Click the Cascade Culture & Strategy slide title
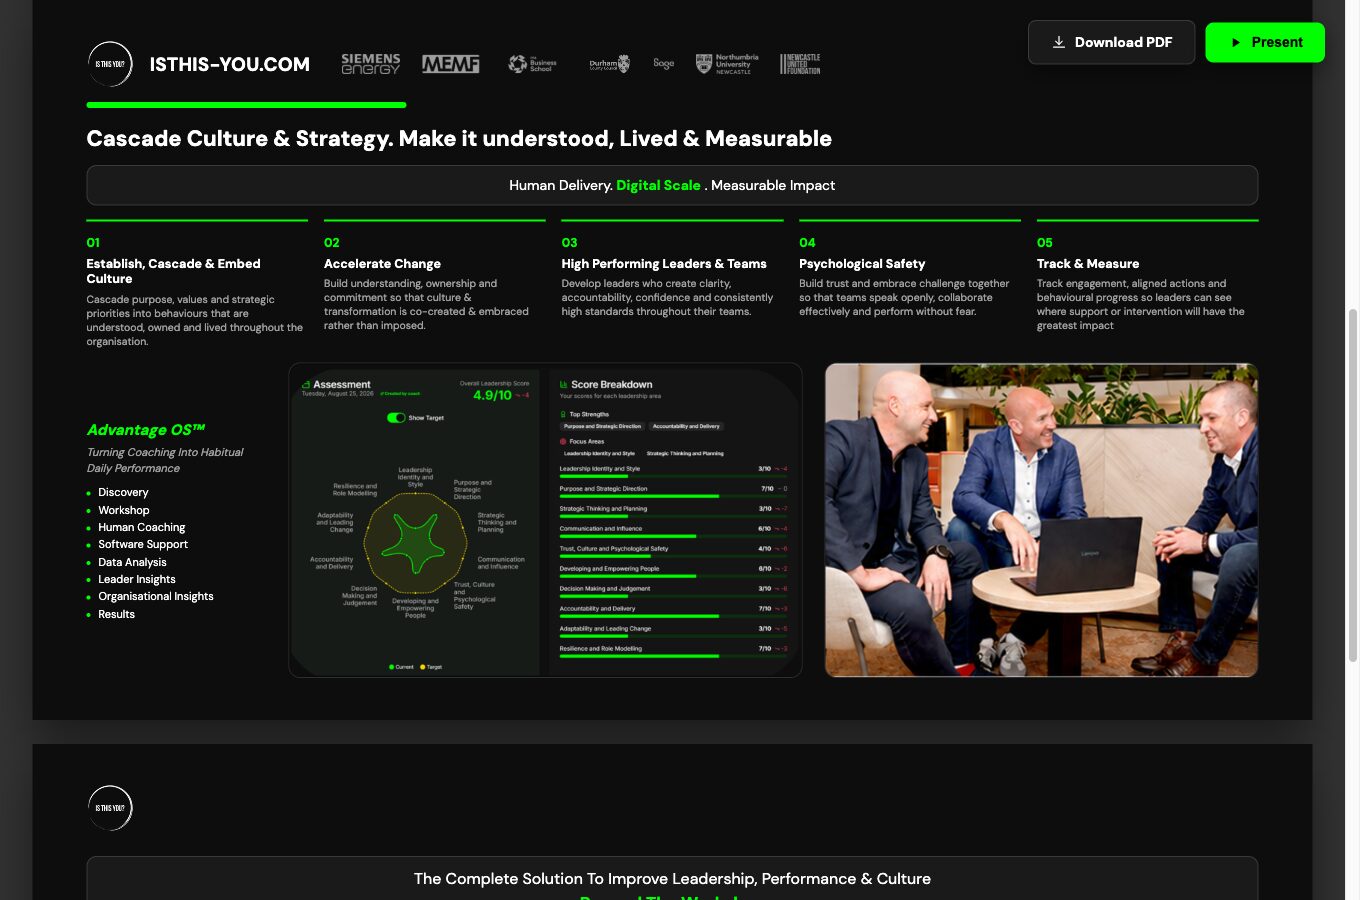 click(x=459, y=139)
